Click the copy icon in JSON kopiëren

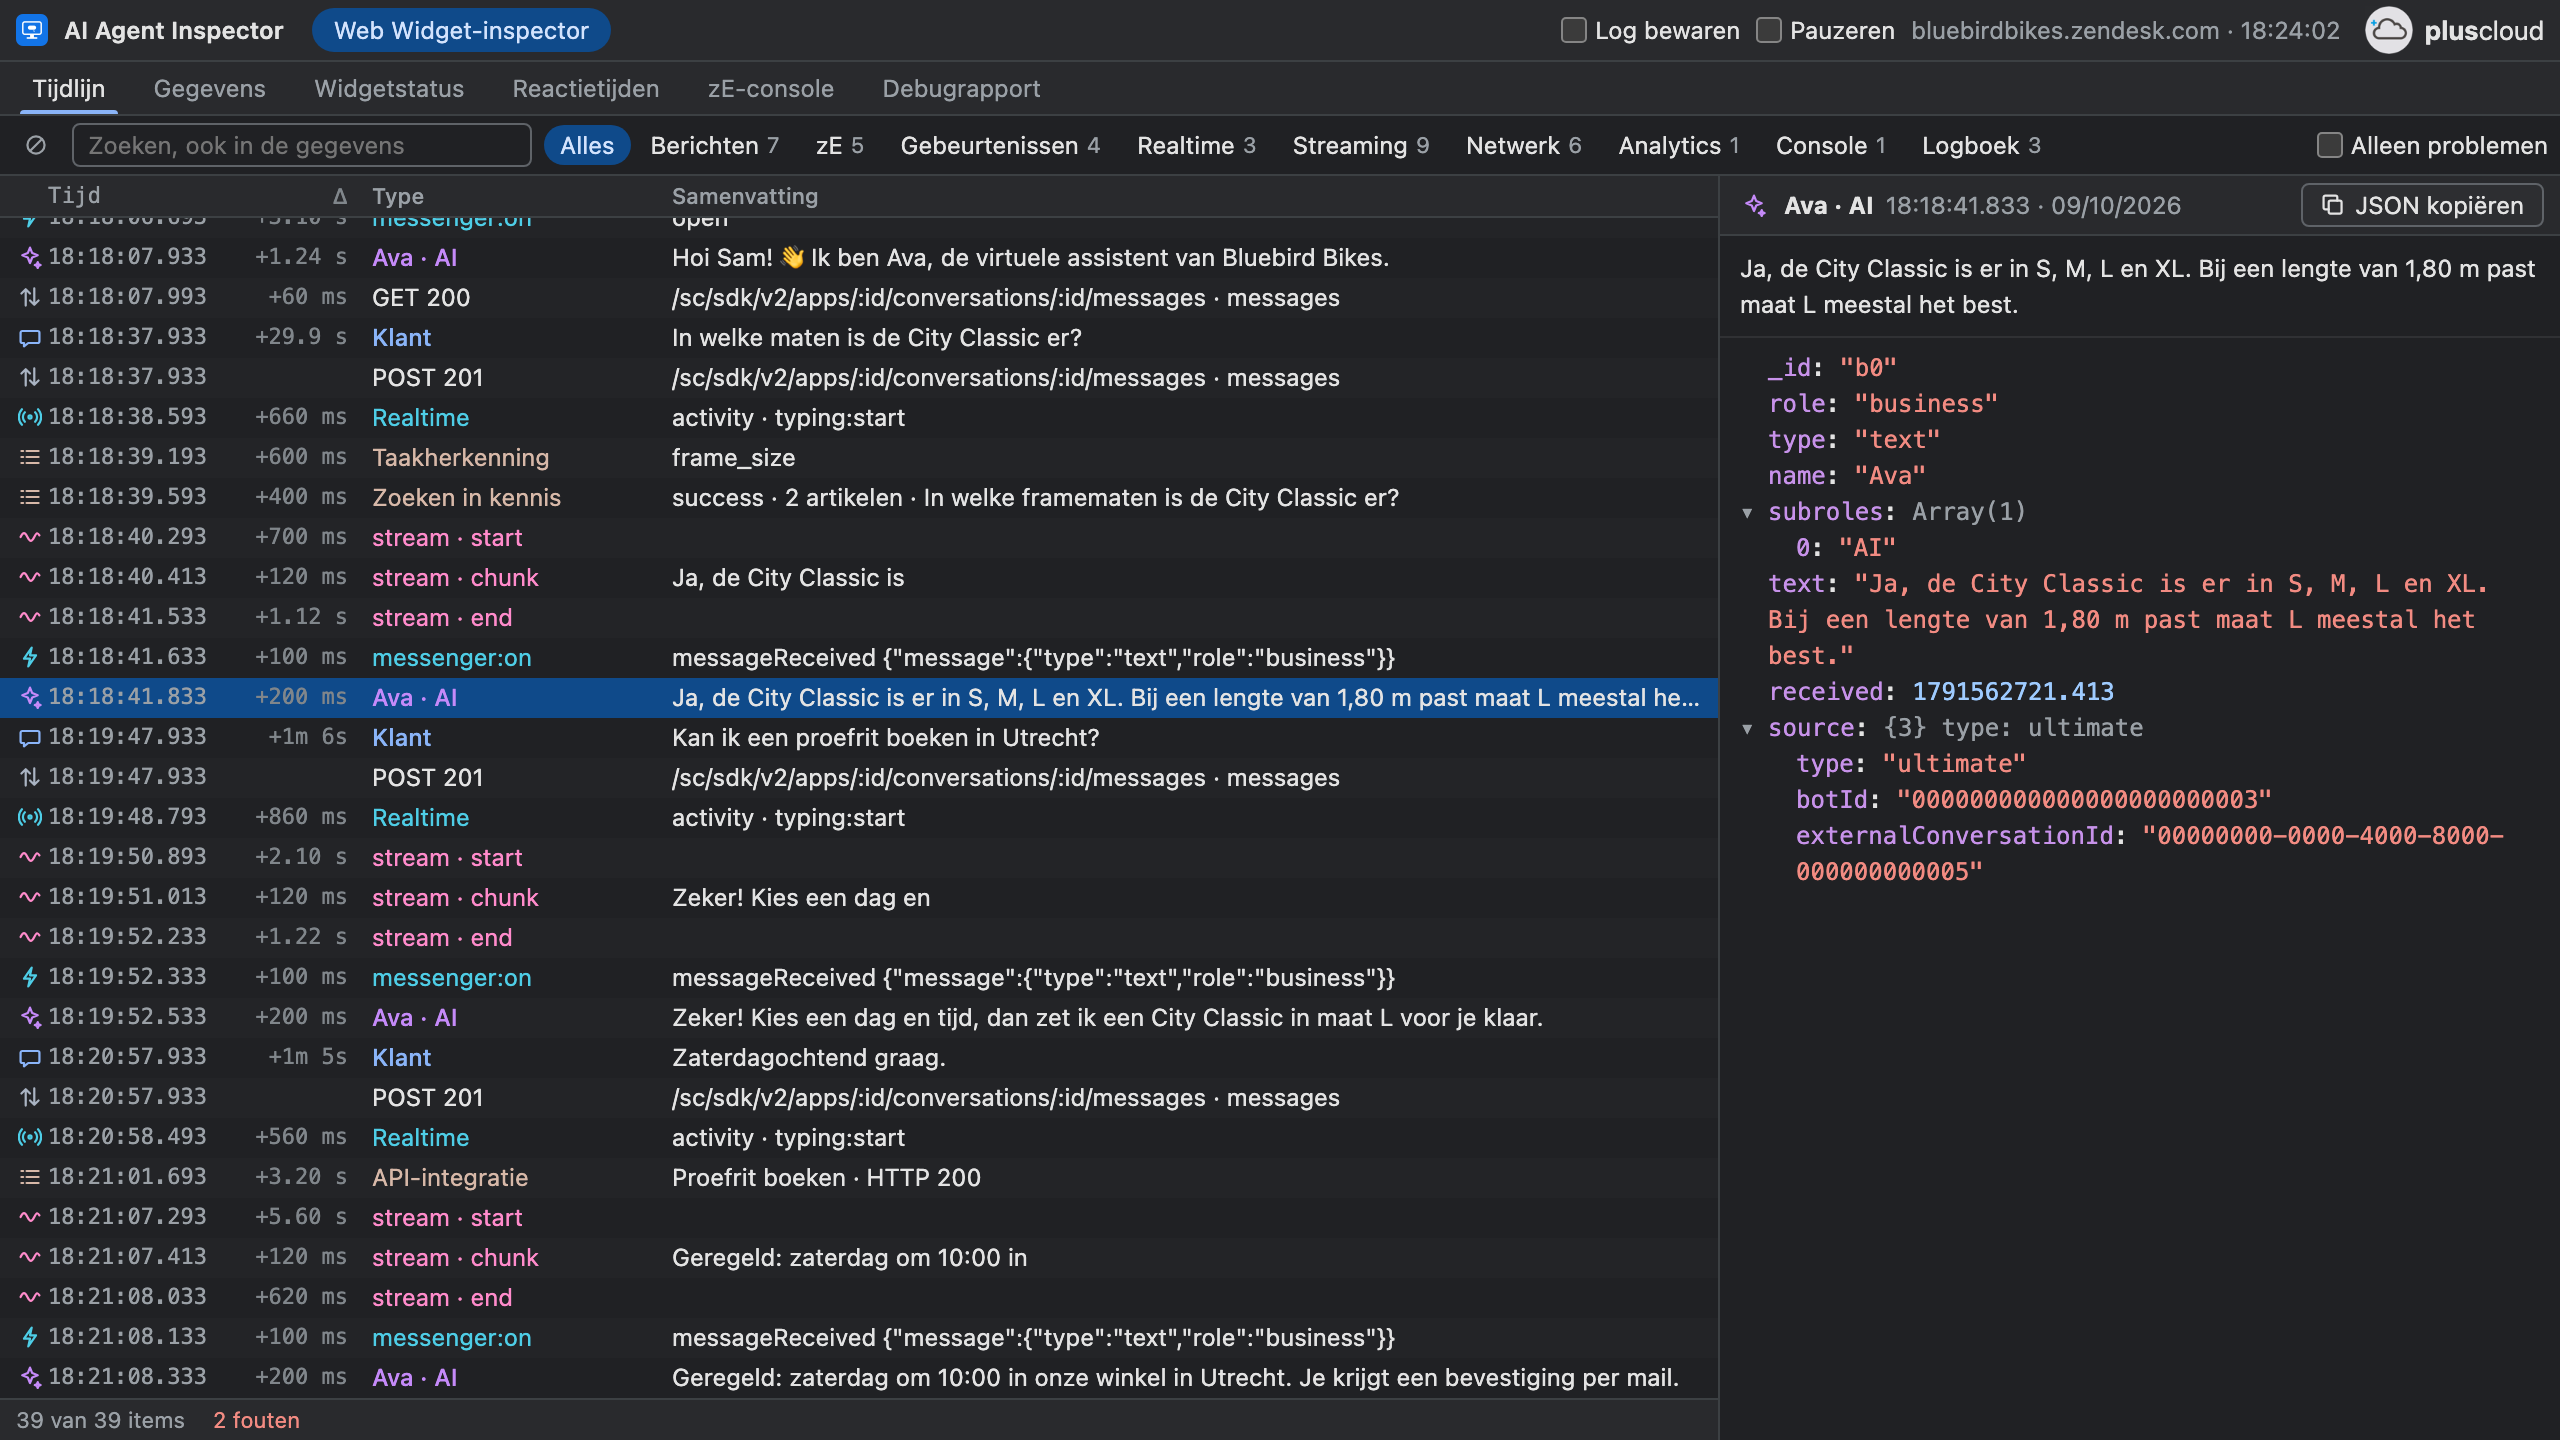coord(2332,205)
